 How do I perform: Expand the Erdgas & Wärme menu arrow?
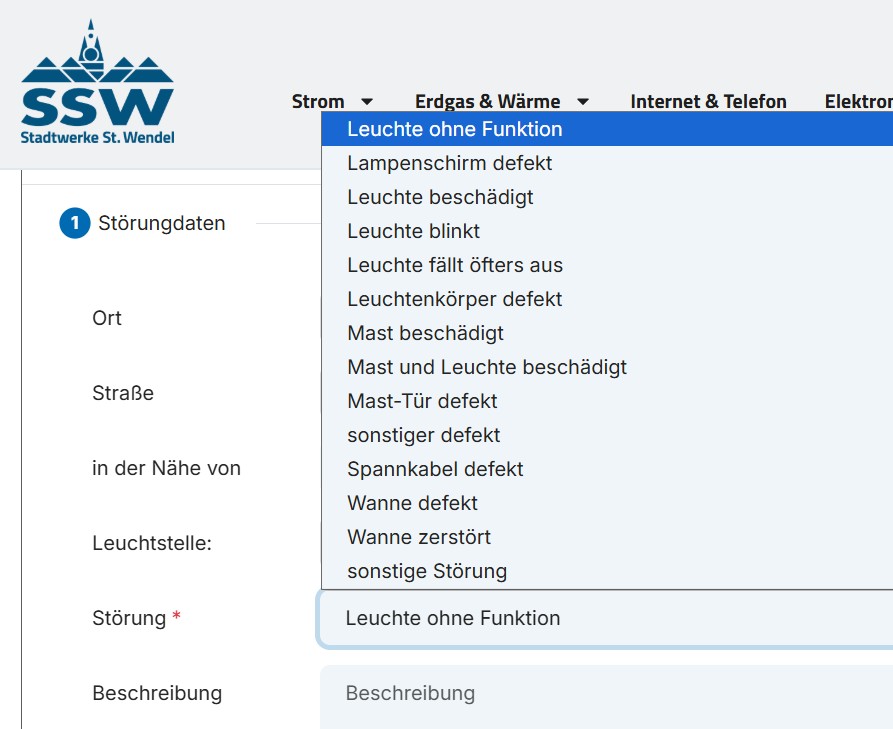(x=583, y=102)
